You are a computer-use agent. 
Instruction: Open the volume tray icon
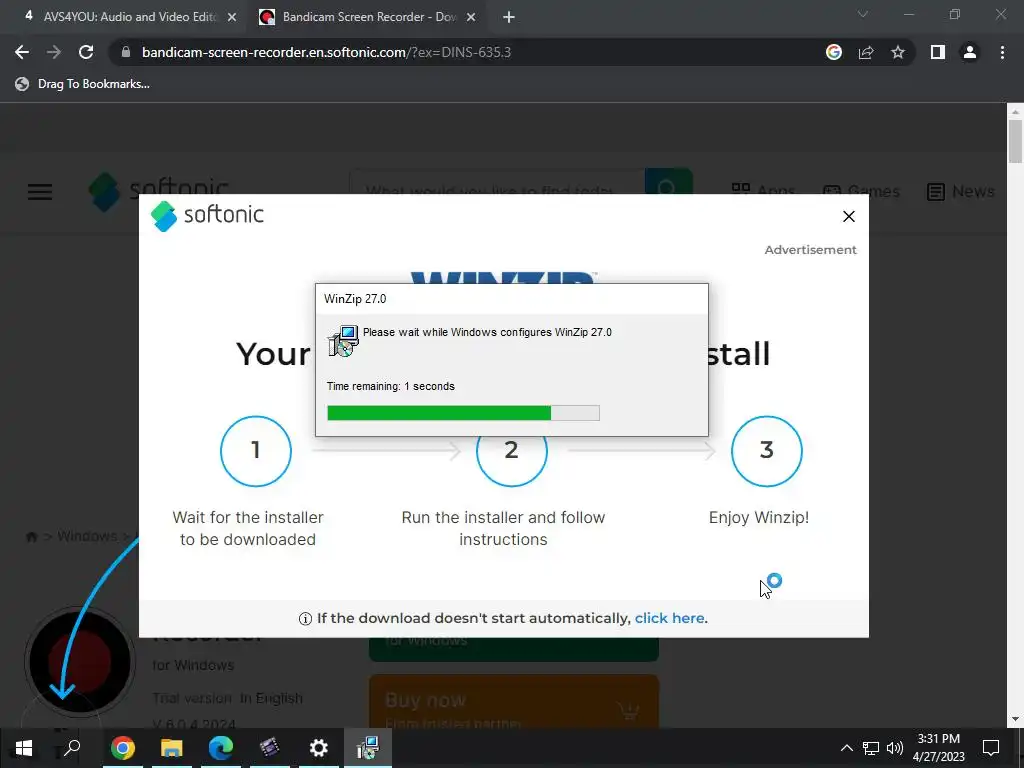pos(895,748)
